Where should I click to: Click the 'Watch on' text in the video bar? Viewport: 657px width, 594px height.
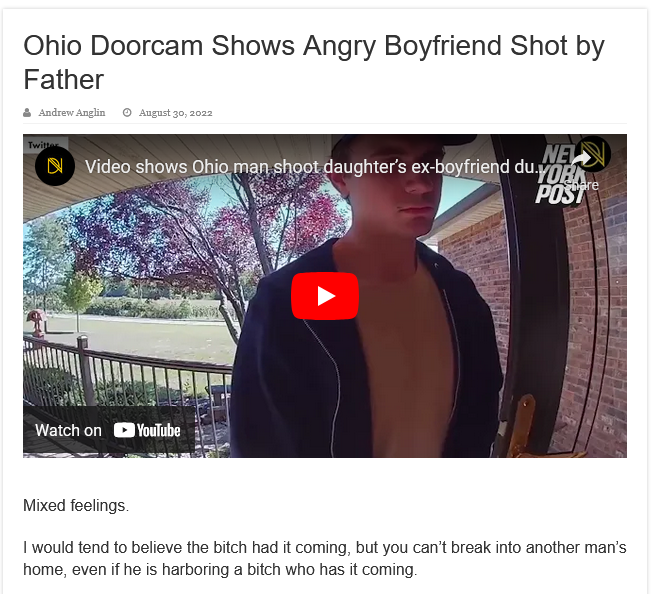pos(68,430)
